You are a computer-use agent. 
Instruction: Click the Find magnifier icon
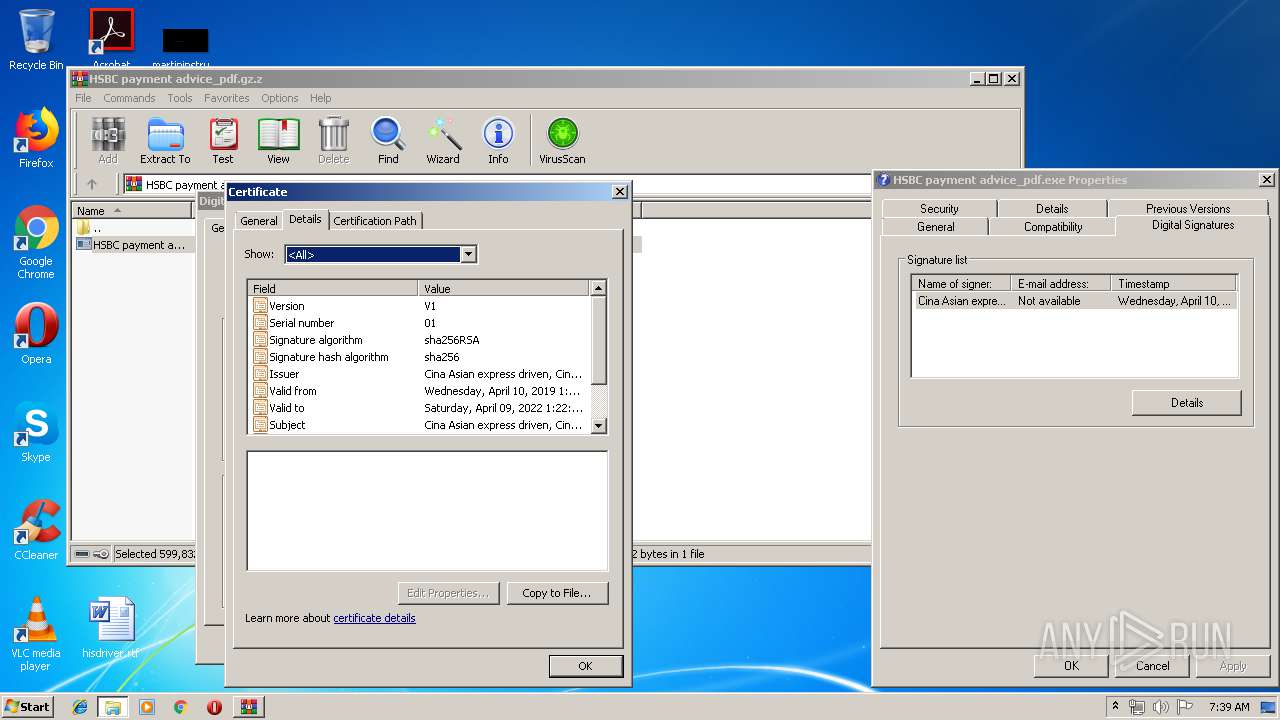[388, 140]
